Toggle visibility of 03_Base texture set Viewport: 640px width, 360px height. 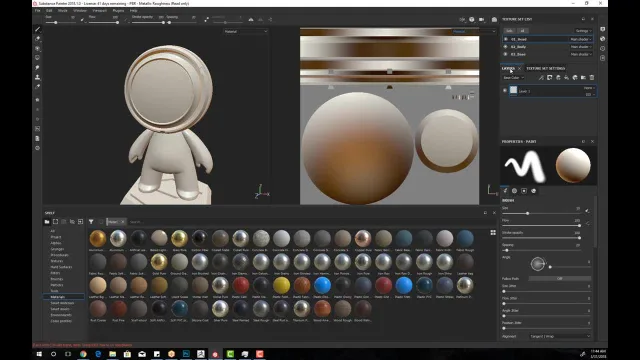[506, 54]
